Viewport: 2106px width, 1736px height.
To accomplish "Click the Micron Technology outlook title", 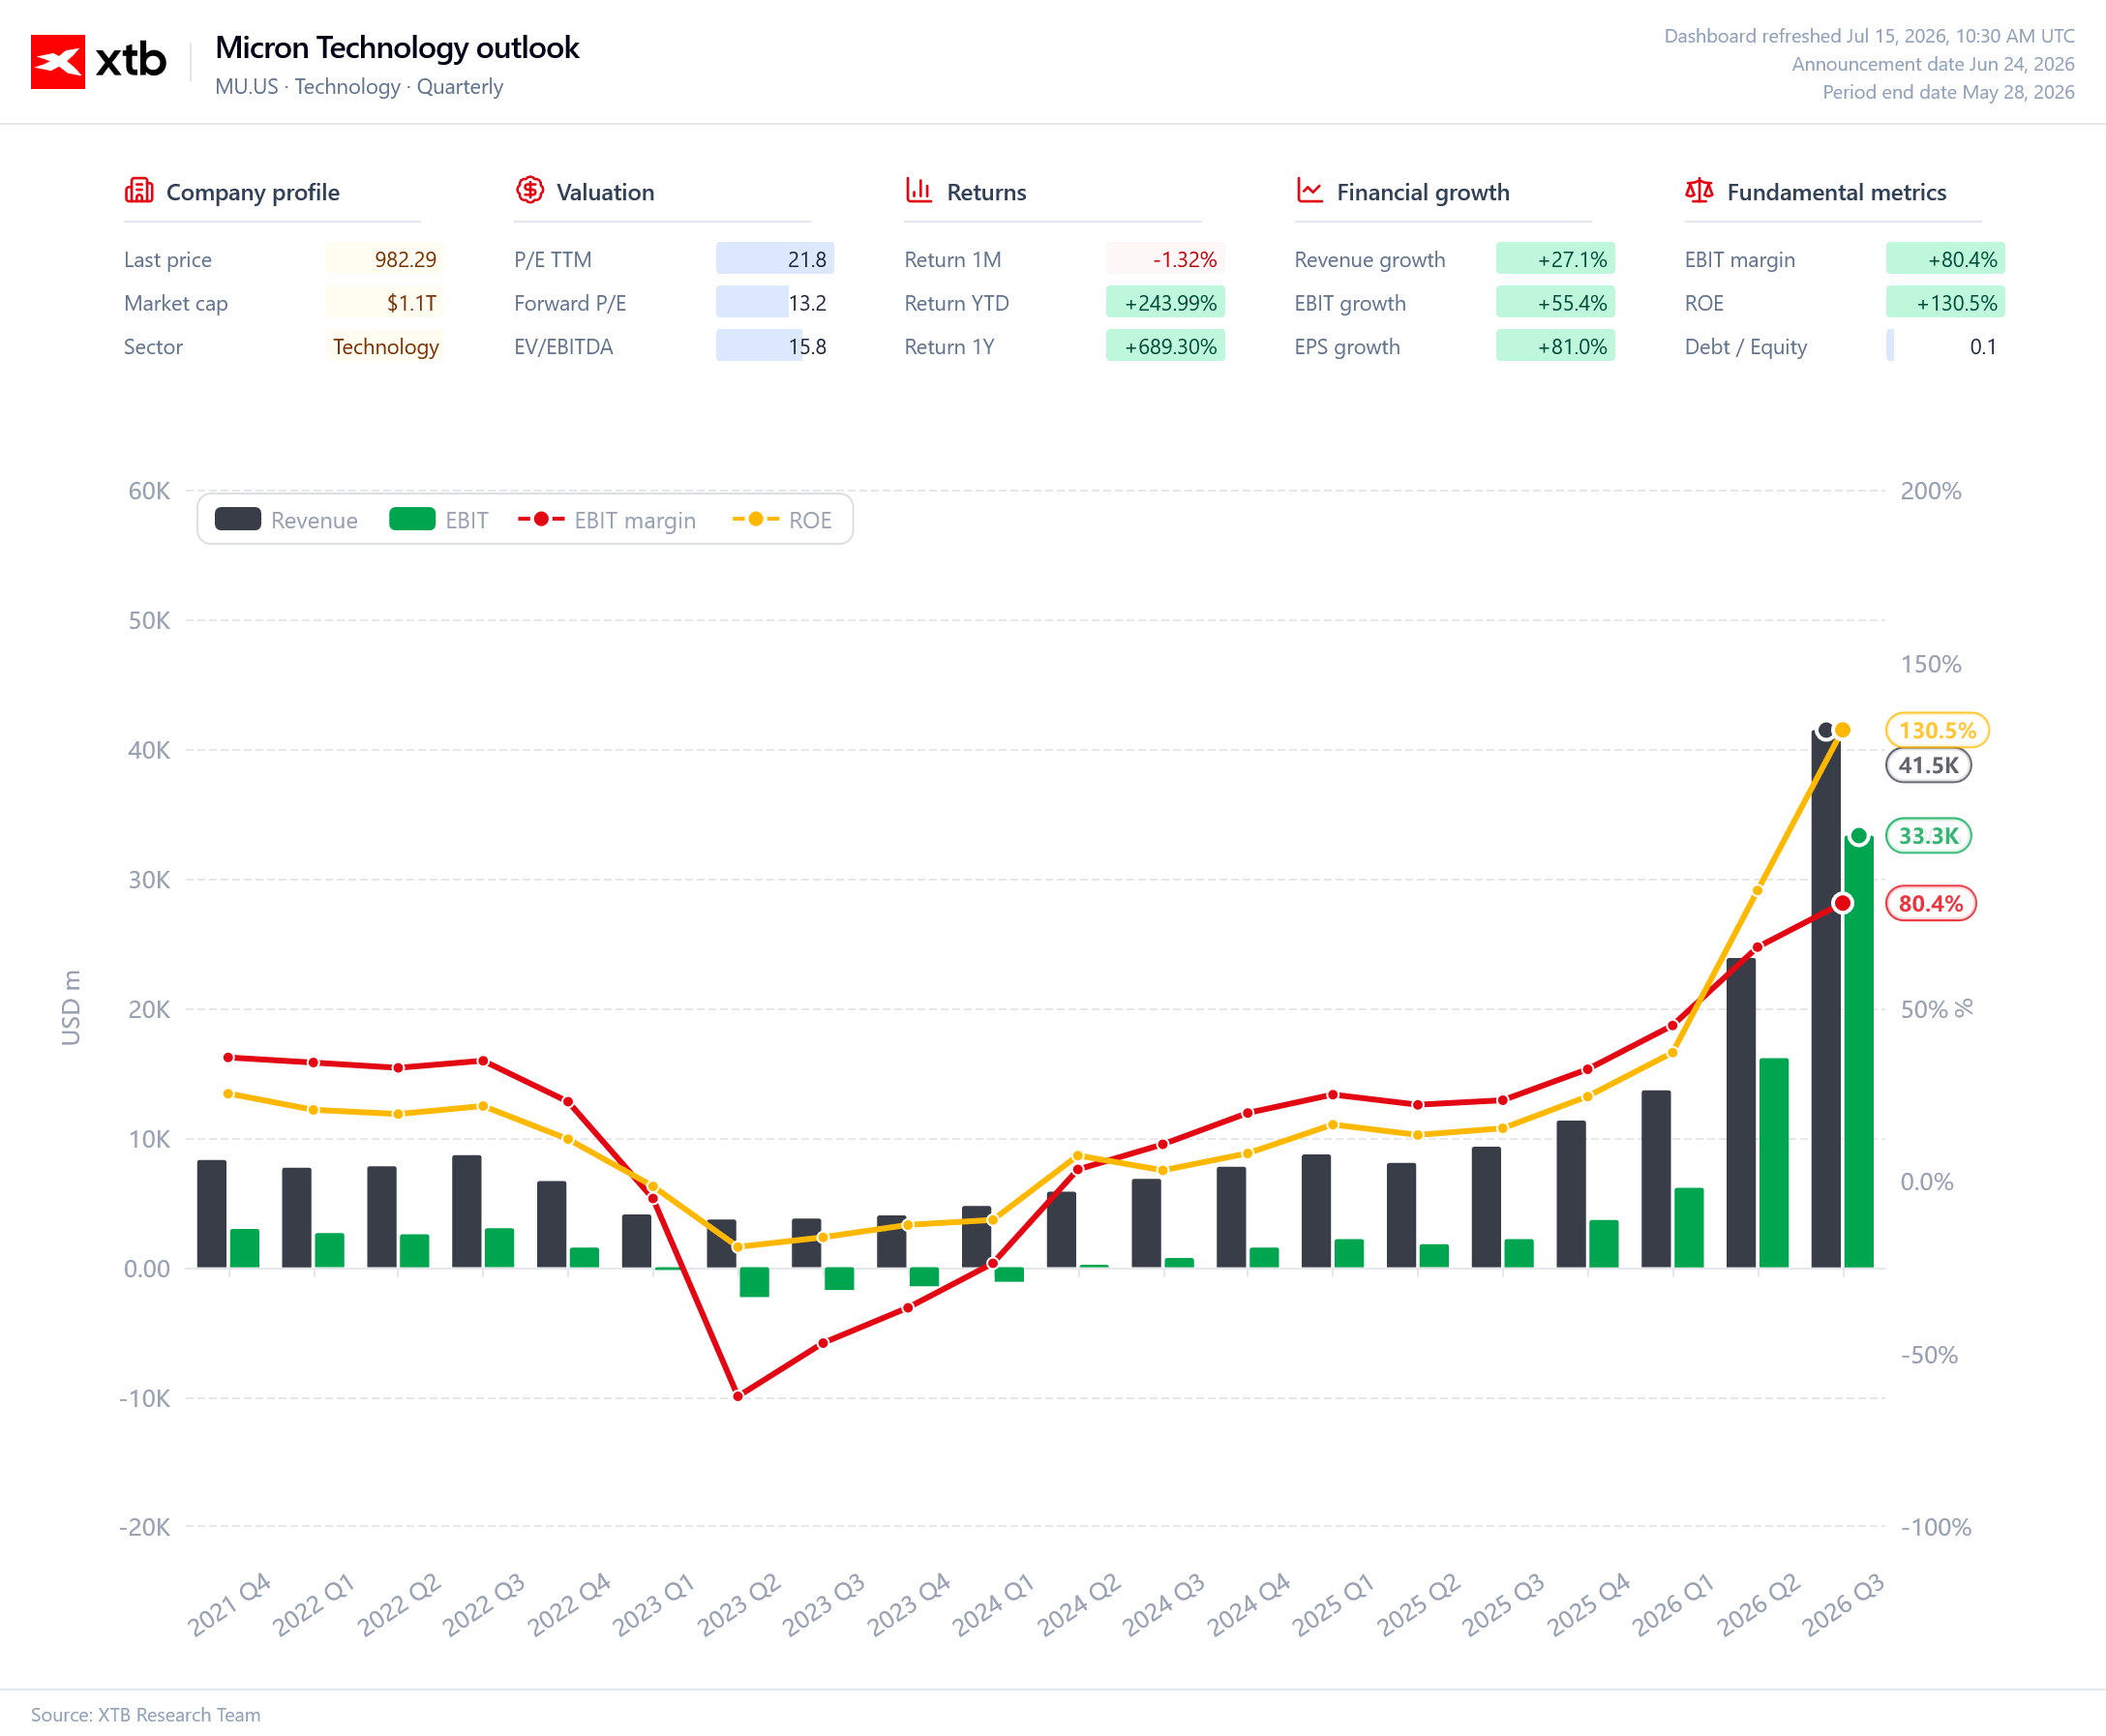I will click(397, 47).
